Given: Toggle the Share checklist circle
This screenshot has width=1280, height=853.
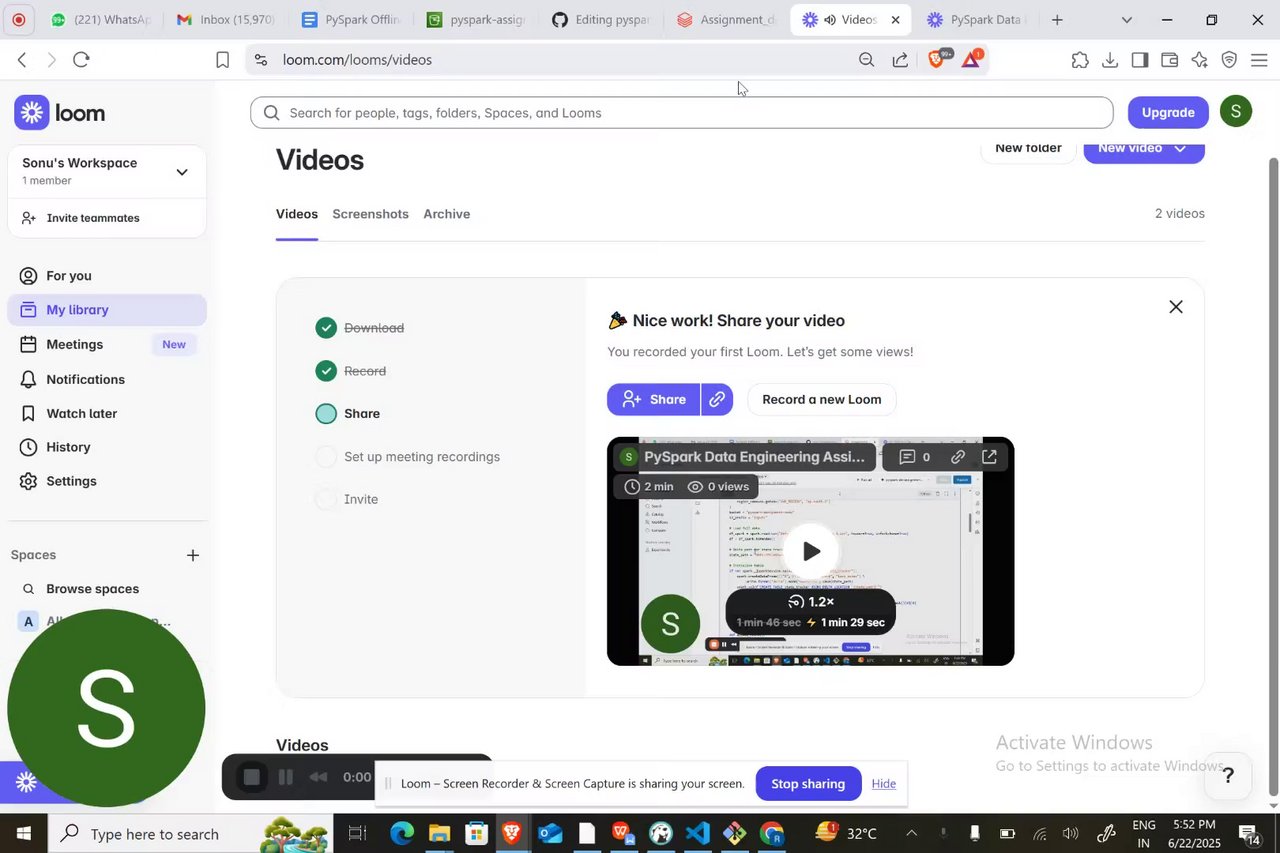Looking at the screenshot, I should pos(326,414).
